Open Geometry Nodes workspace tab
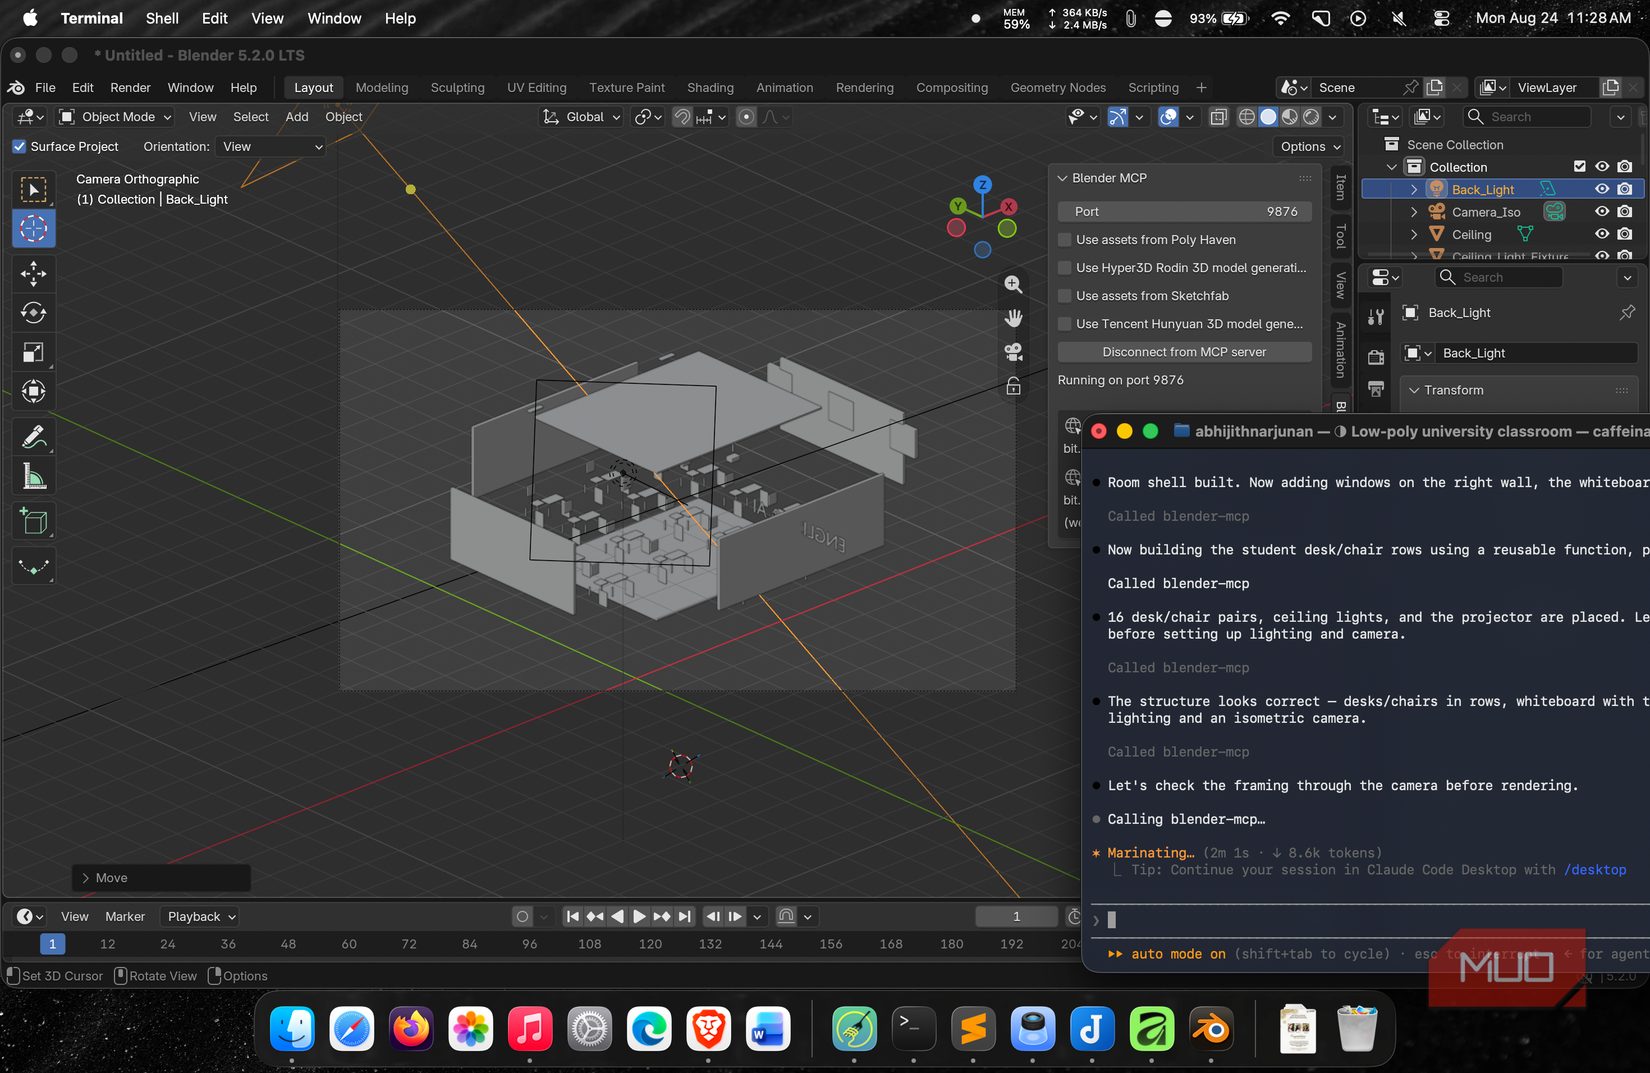Image resolution: width=1650 pixels, height=1073 pixels. click(x=1058, y=88)
